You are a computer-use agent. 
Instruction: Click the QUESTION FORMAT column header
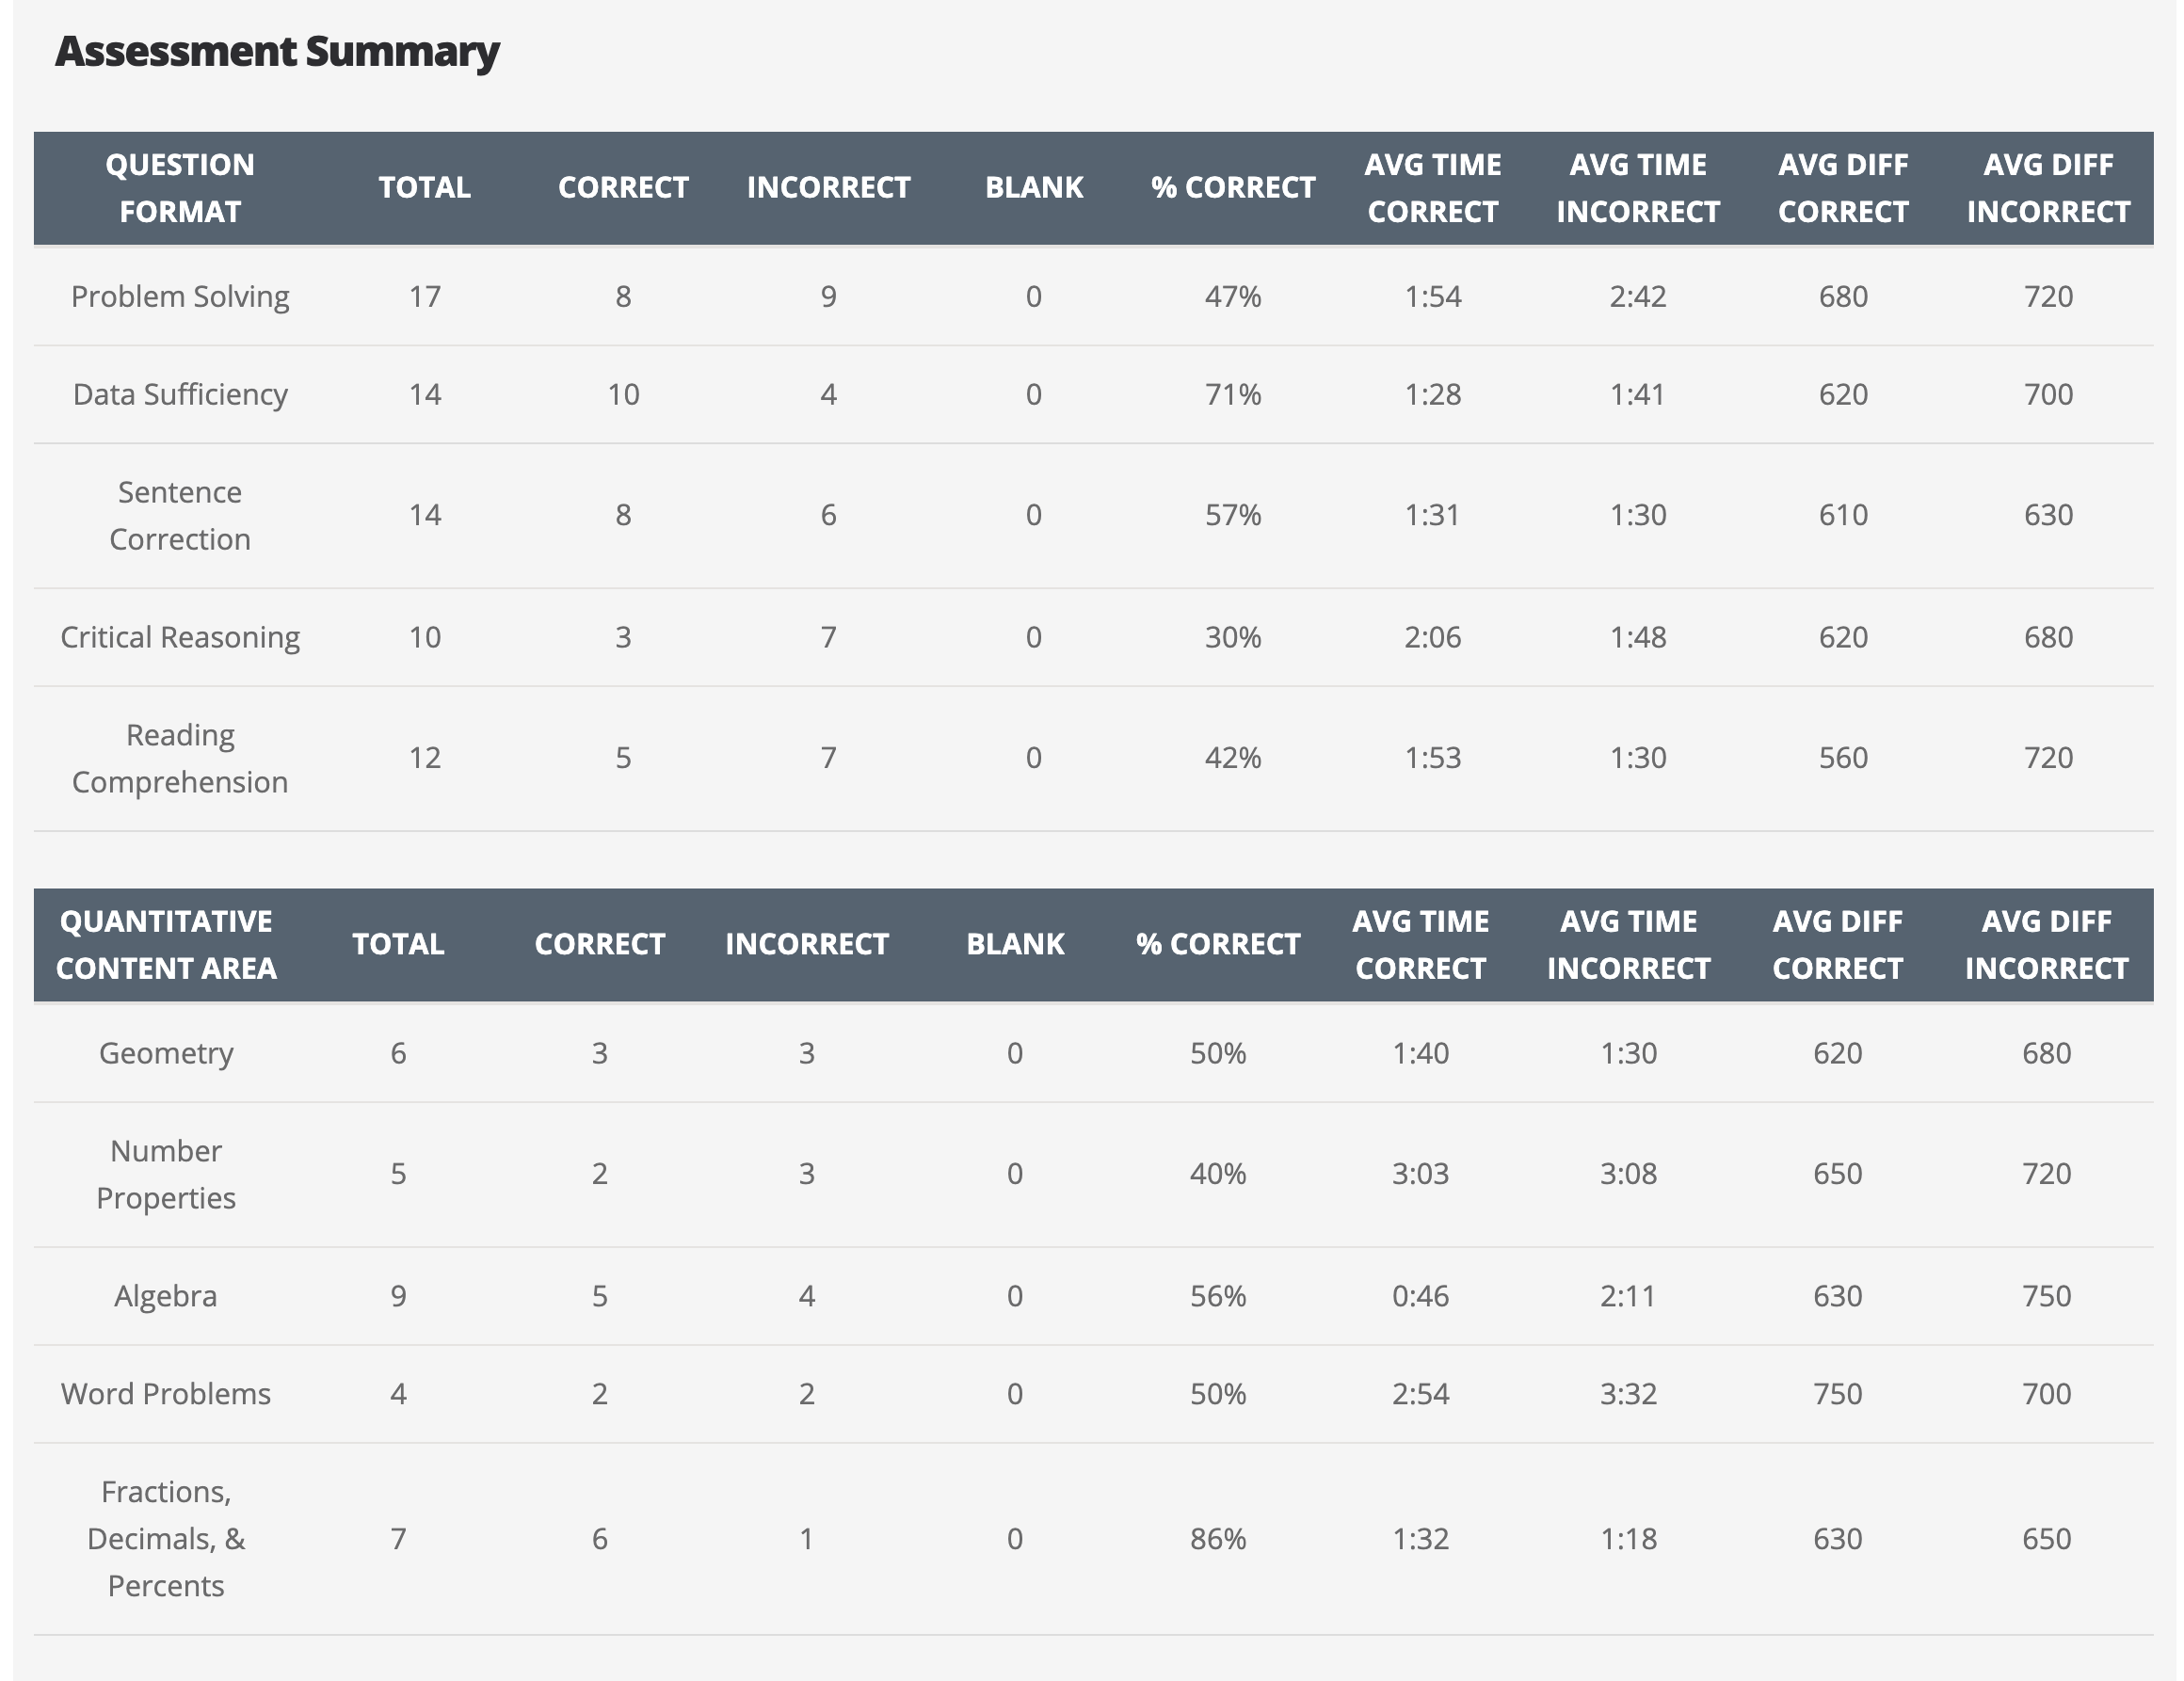pyautogui.click(x=180, y=188)
